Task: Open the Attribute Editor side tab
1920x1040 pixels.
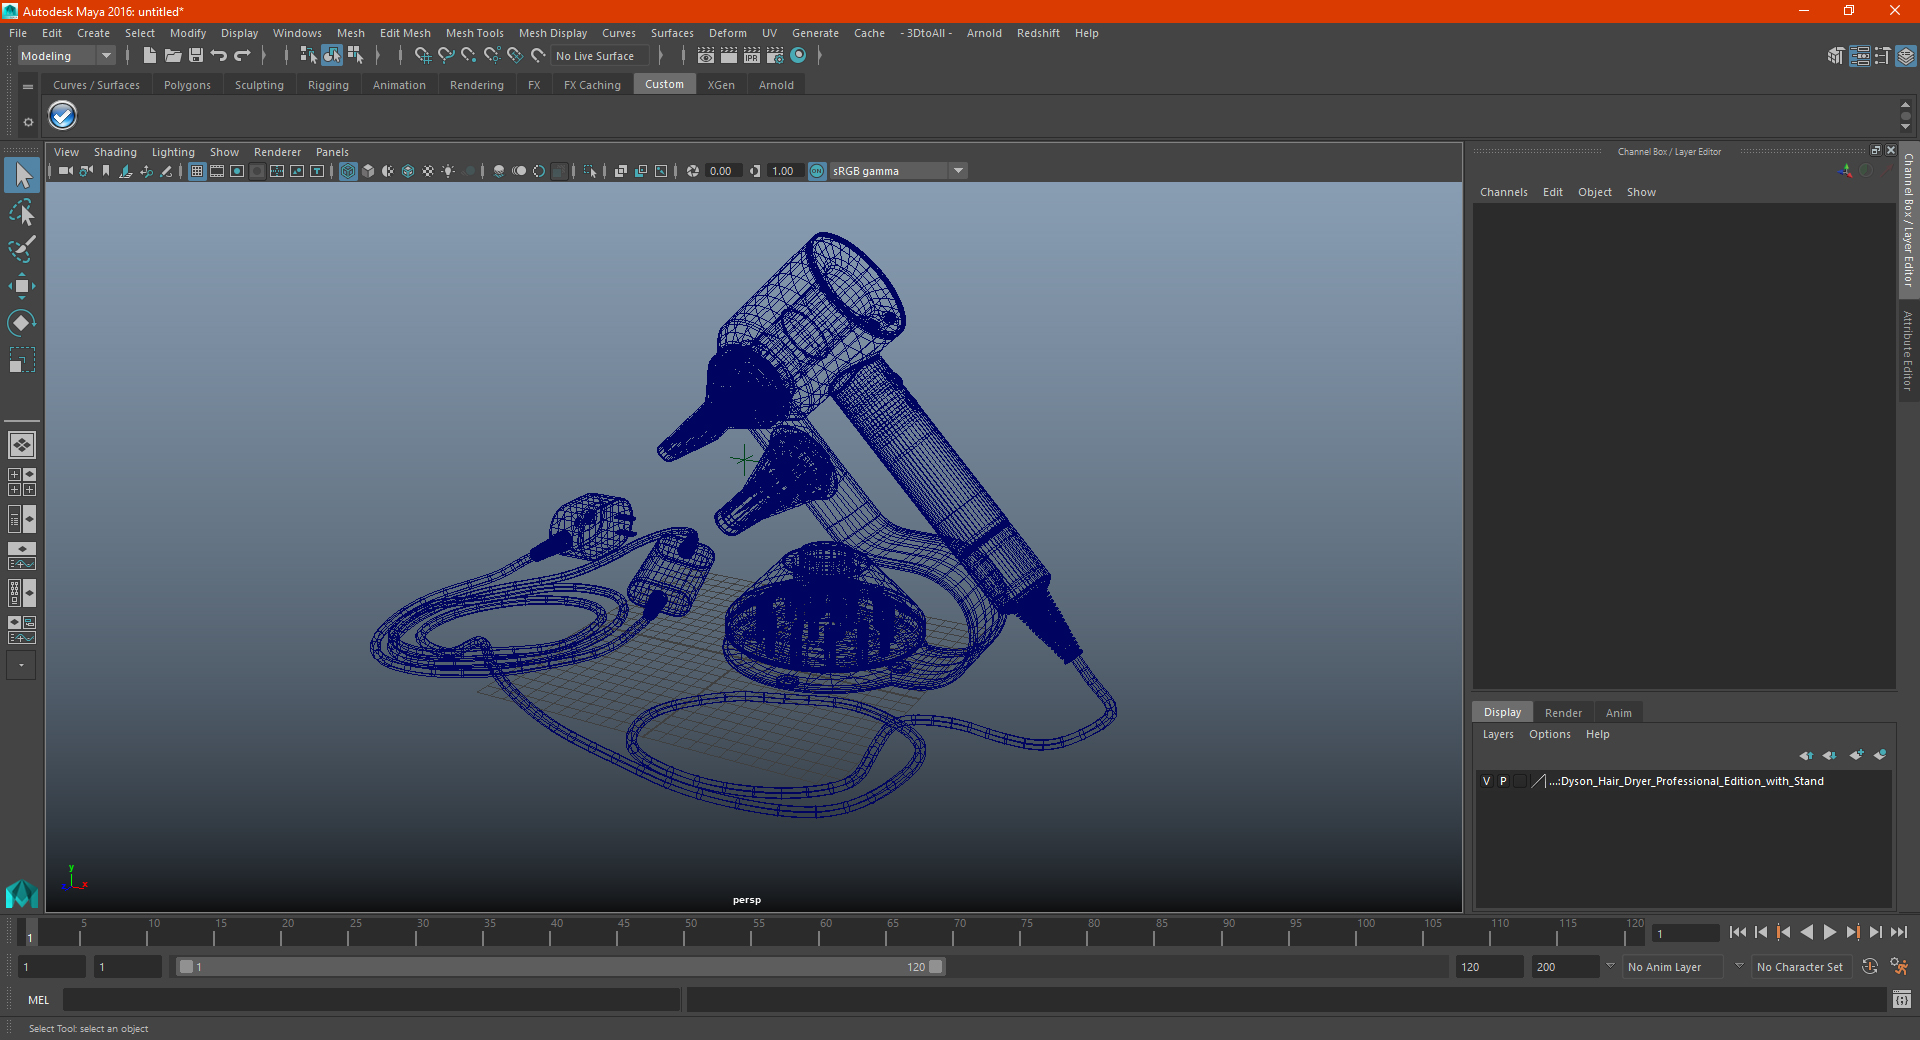Action: click(x=1908, y=350)
